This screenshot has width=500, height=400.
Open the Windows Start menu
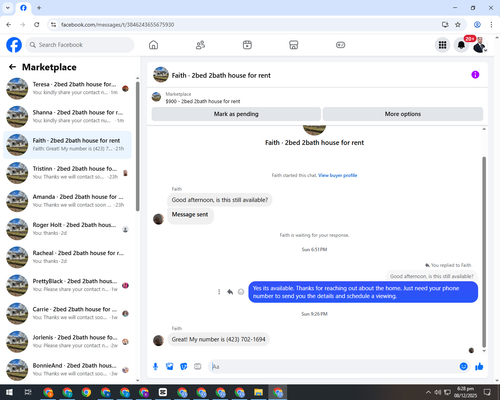pos(9,392)
